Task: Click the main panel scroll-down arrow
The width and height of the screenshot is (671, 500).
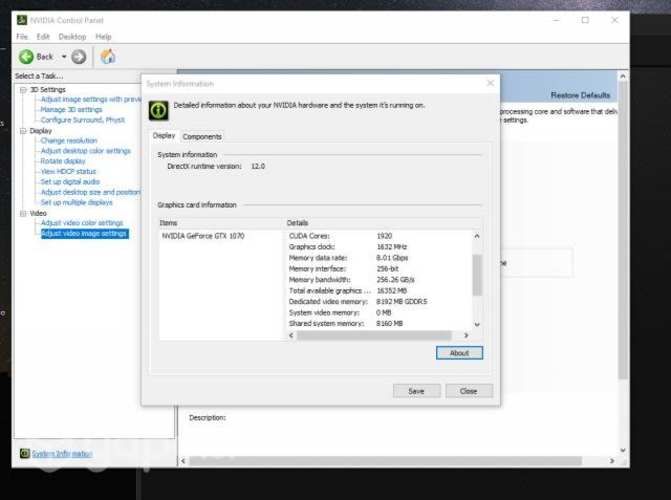Action: coord(623,450)
